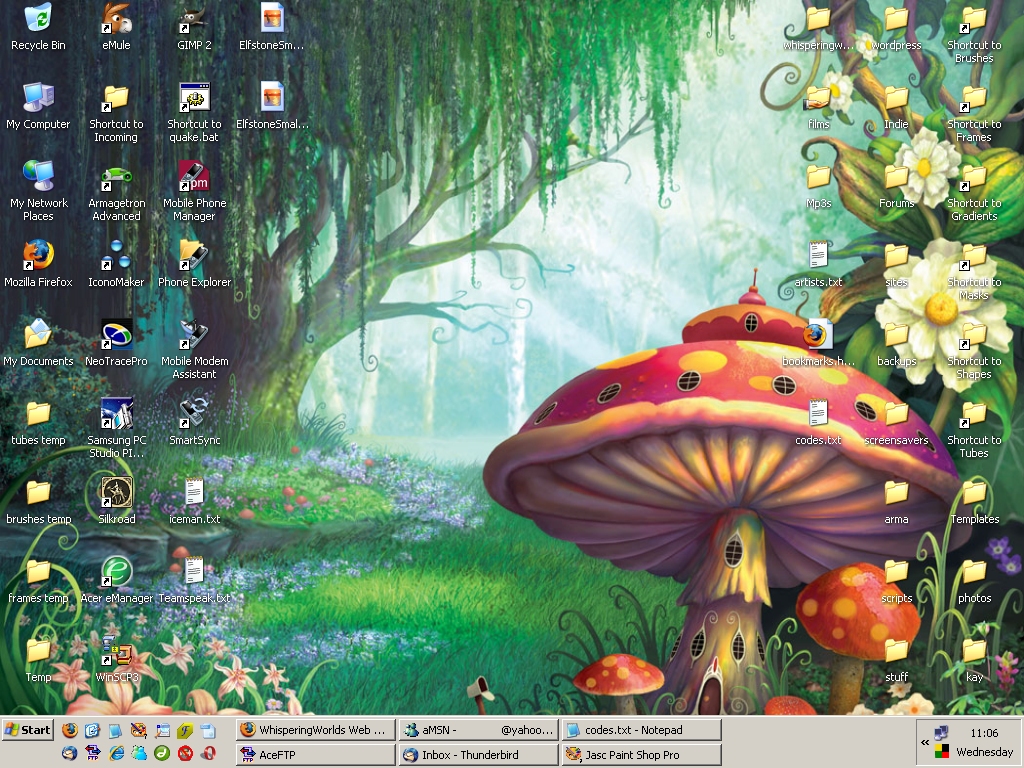Open the Recycle Bin desktop icon
This screenshot has height=768, width=1024.
tap(38, 26)
